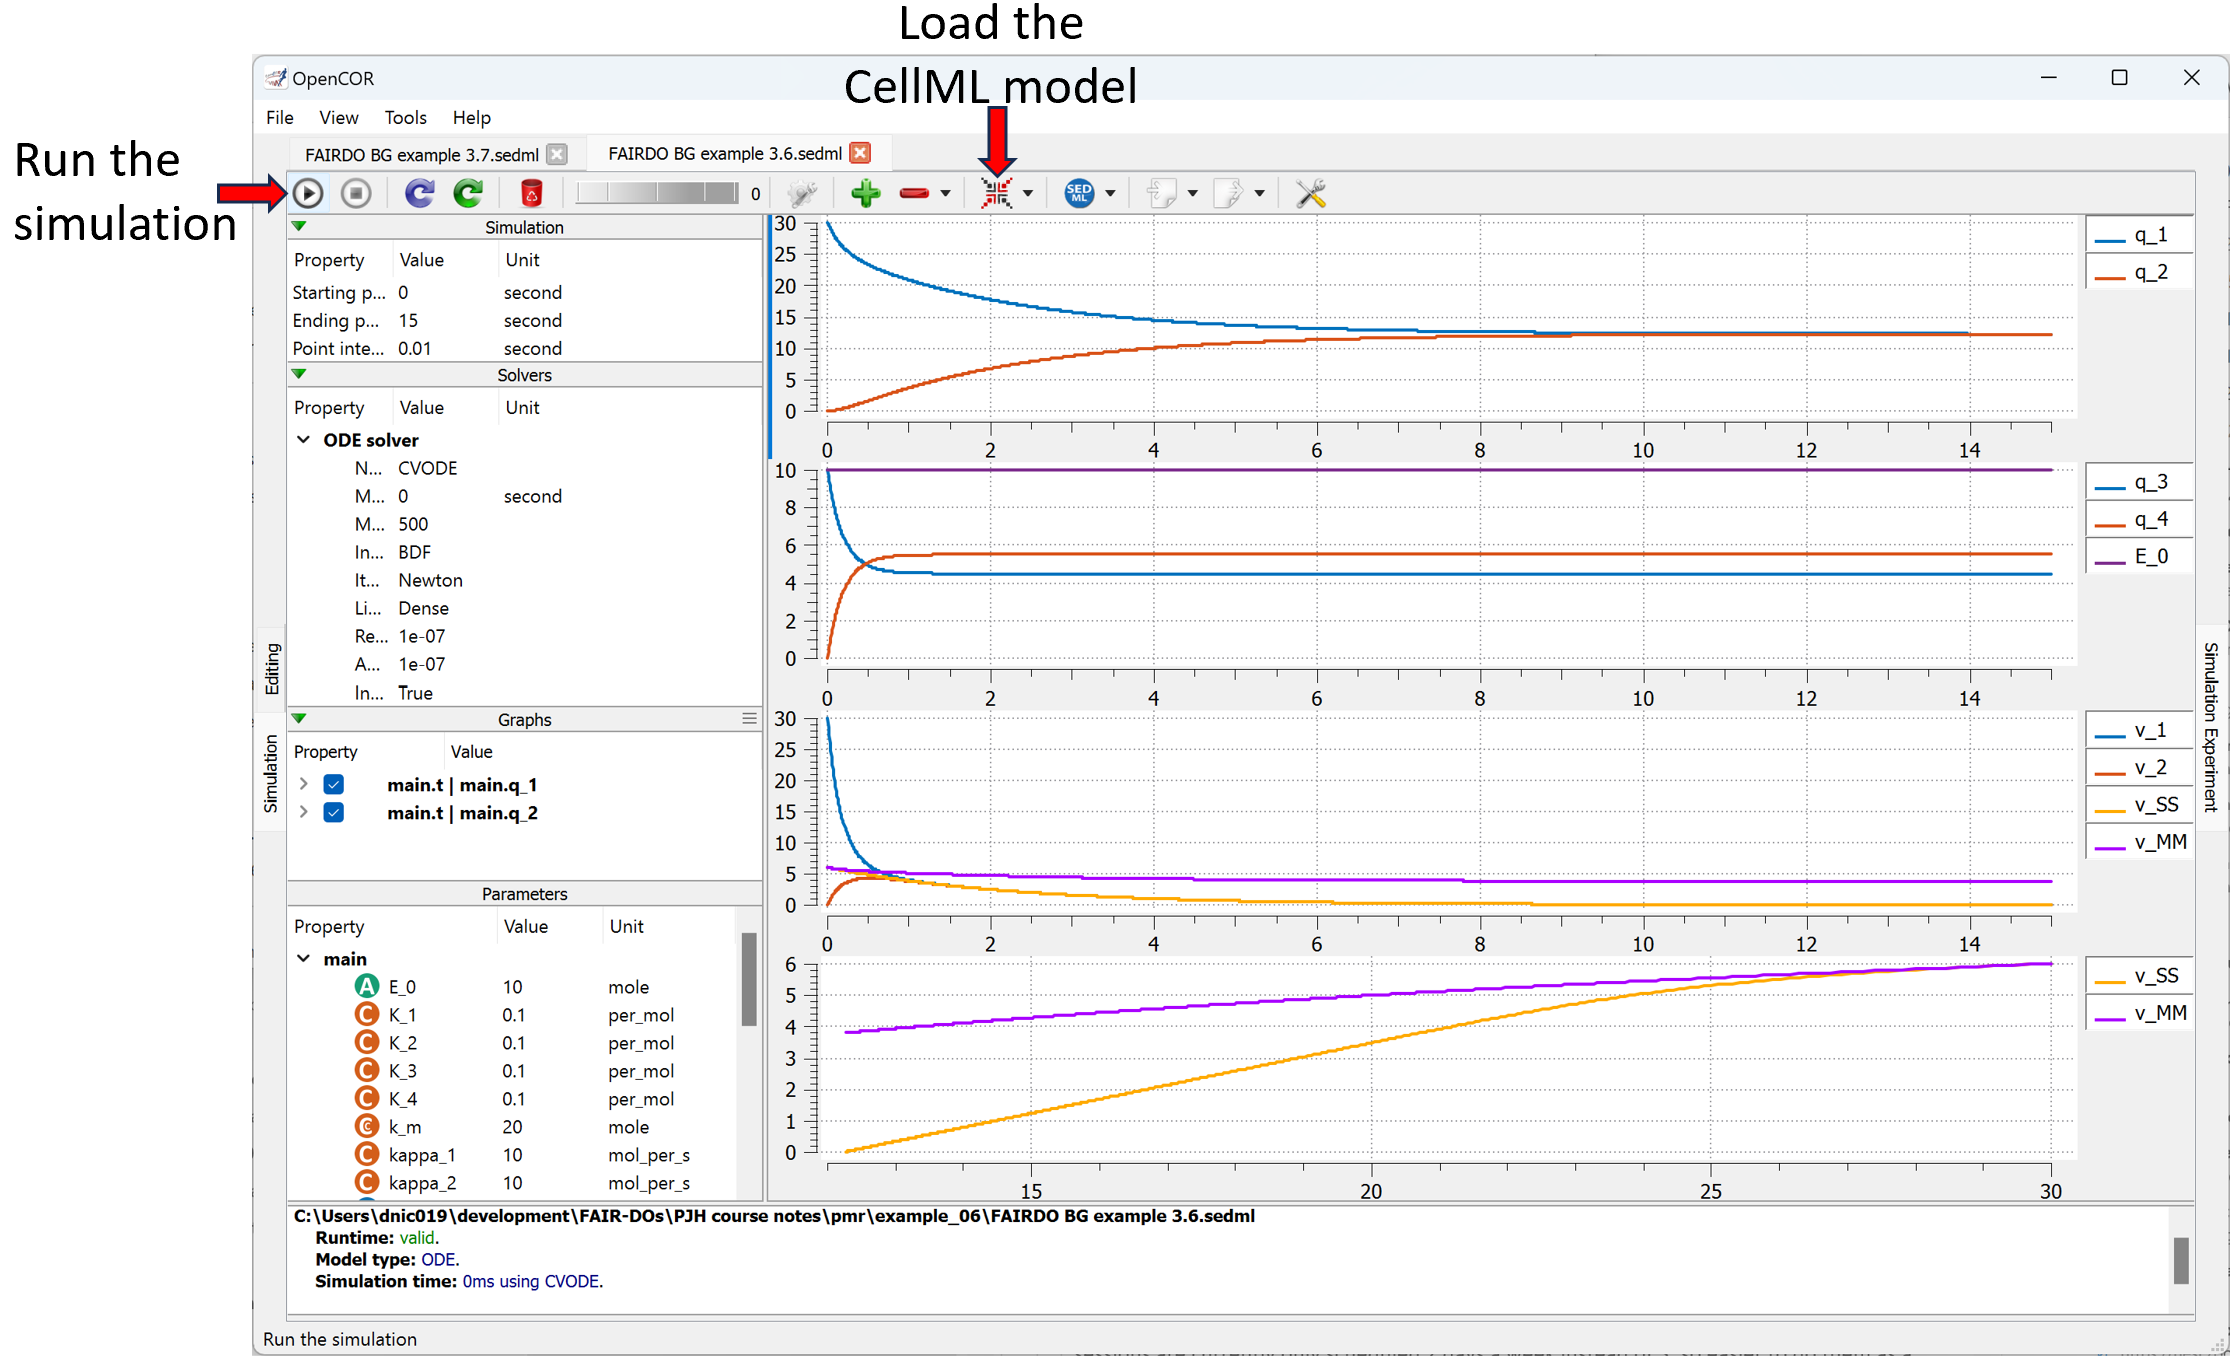The height and width of the screenshot is (1368, 2238).
Task: Uncheck main.t | main.q_2 graph
Action: [334, 813]
